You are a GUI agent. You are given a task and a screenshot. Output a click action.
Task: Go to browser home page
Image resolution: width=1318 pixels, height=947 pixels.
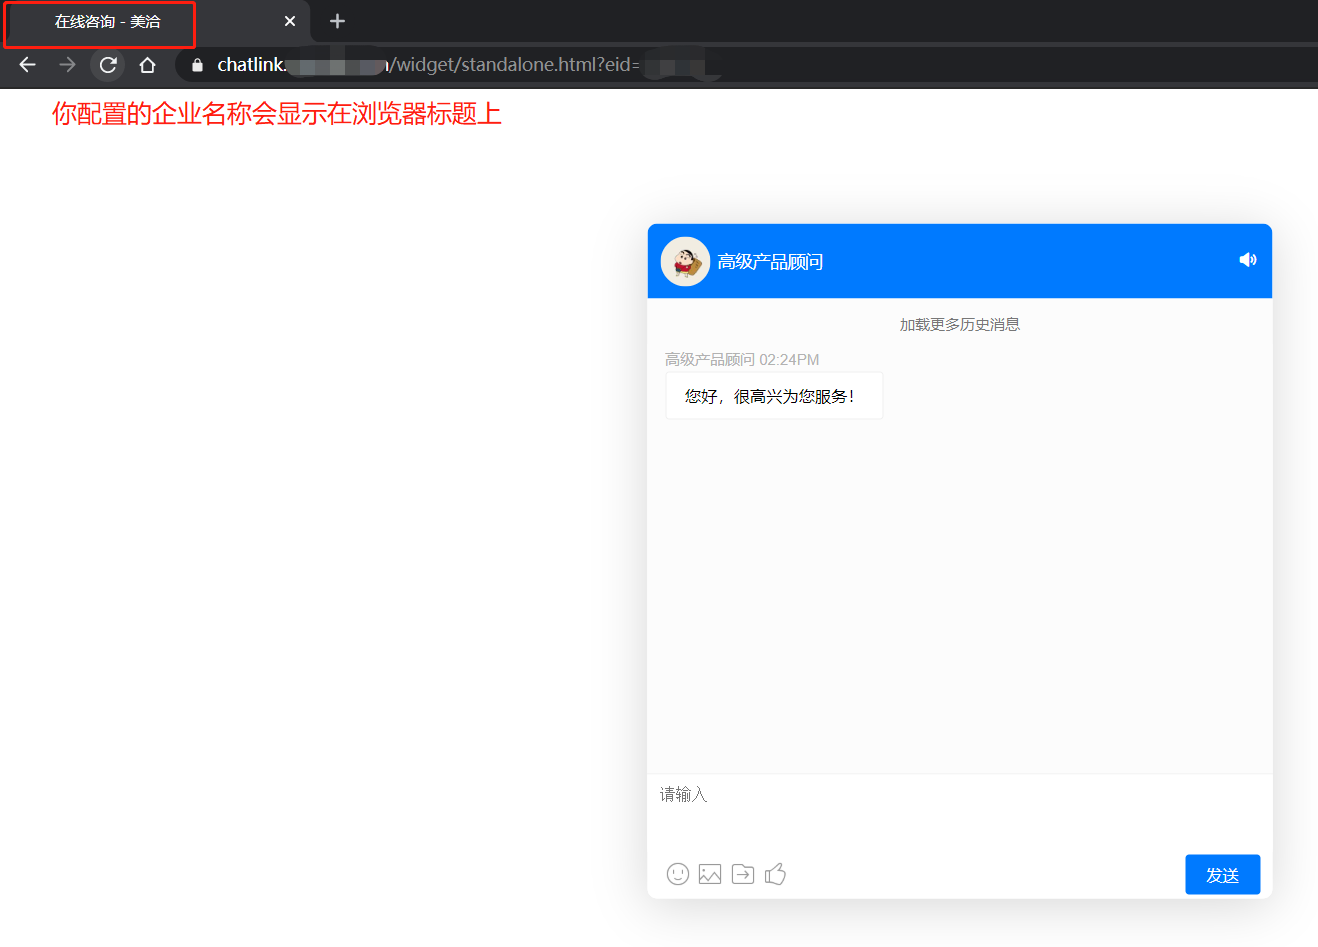(147, 65)
